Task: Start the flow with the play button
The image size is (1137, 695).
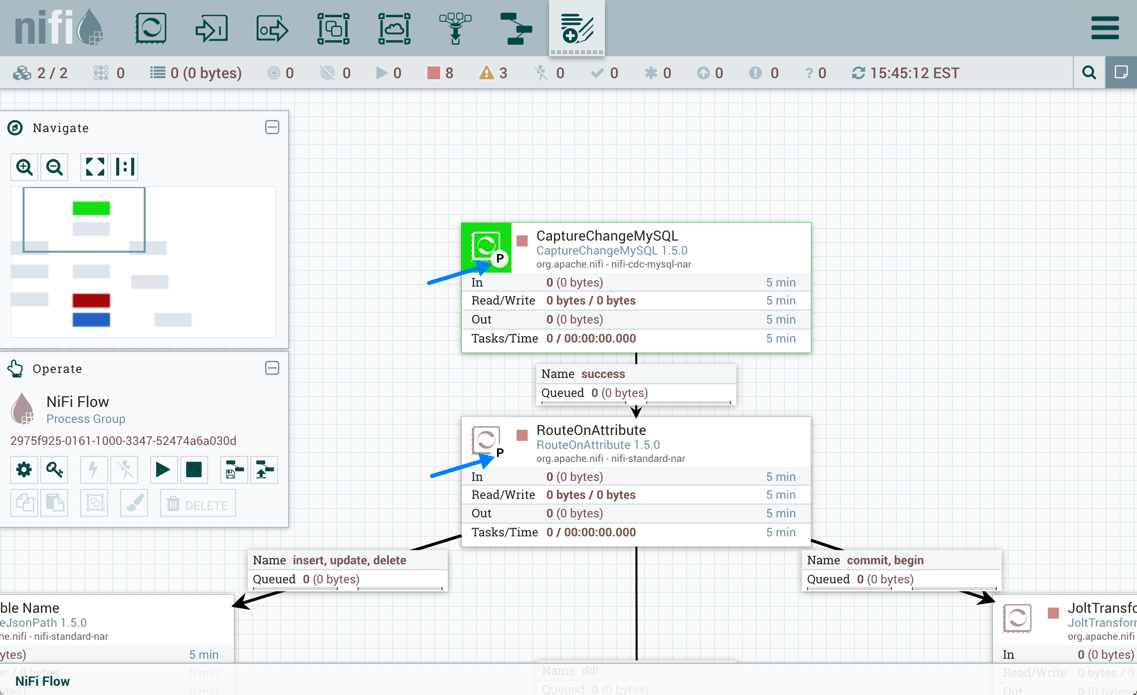Action: [162, 469]
